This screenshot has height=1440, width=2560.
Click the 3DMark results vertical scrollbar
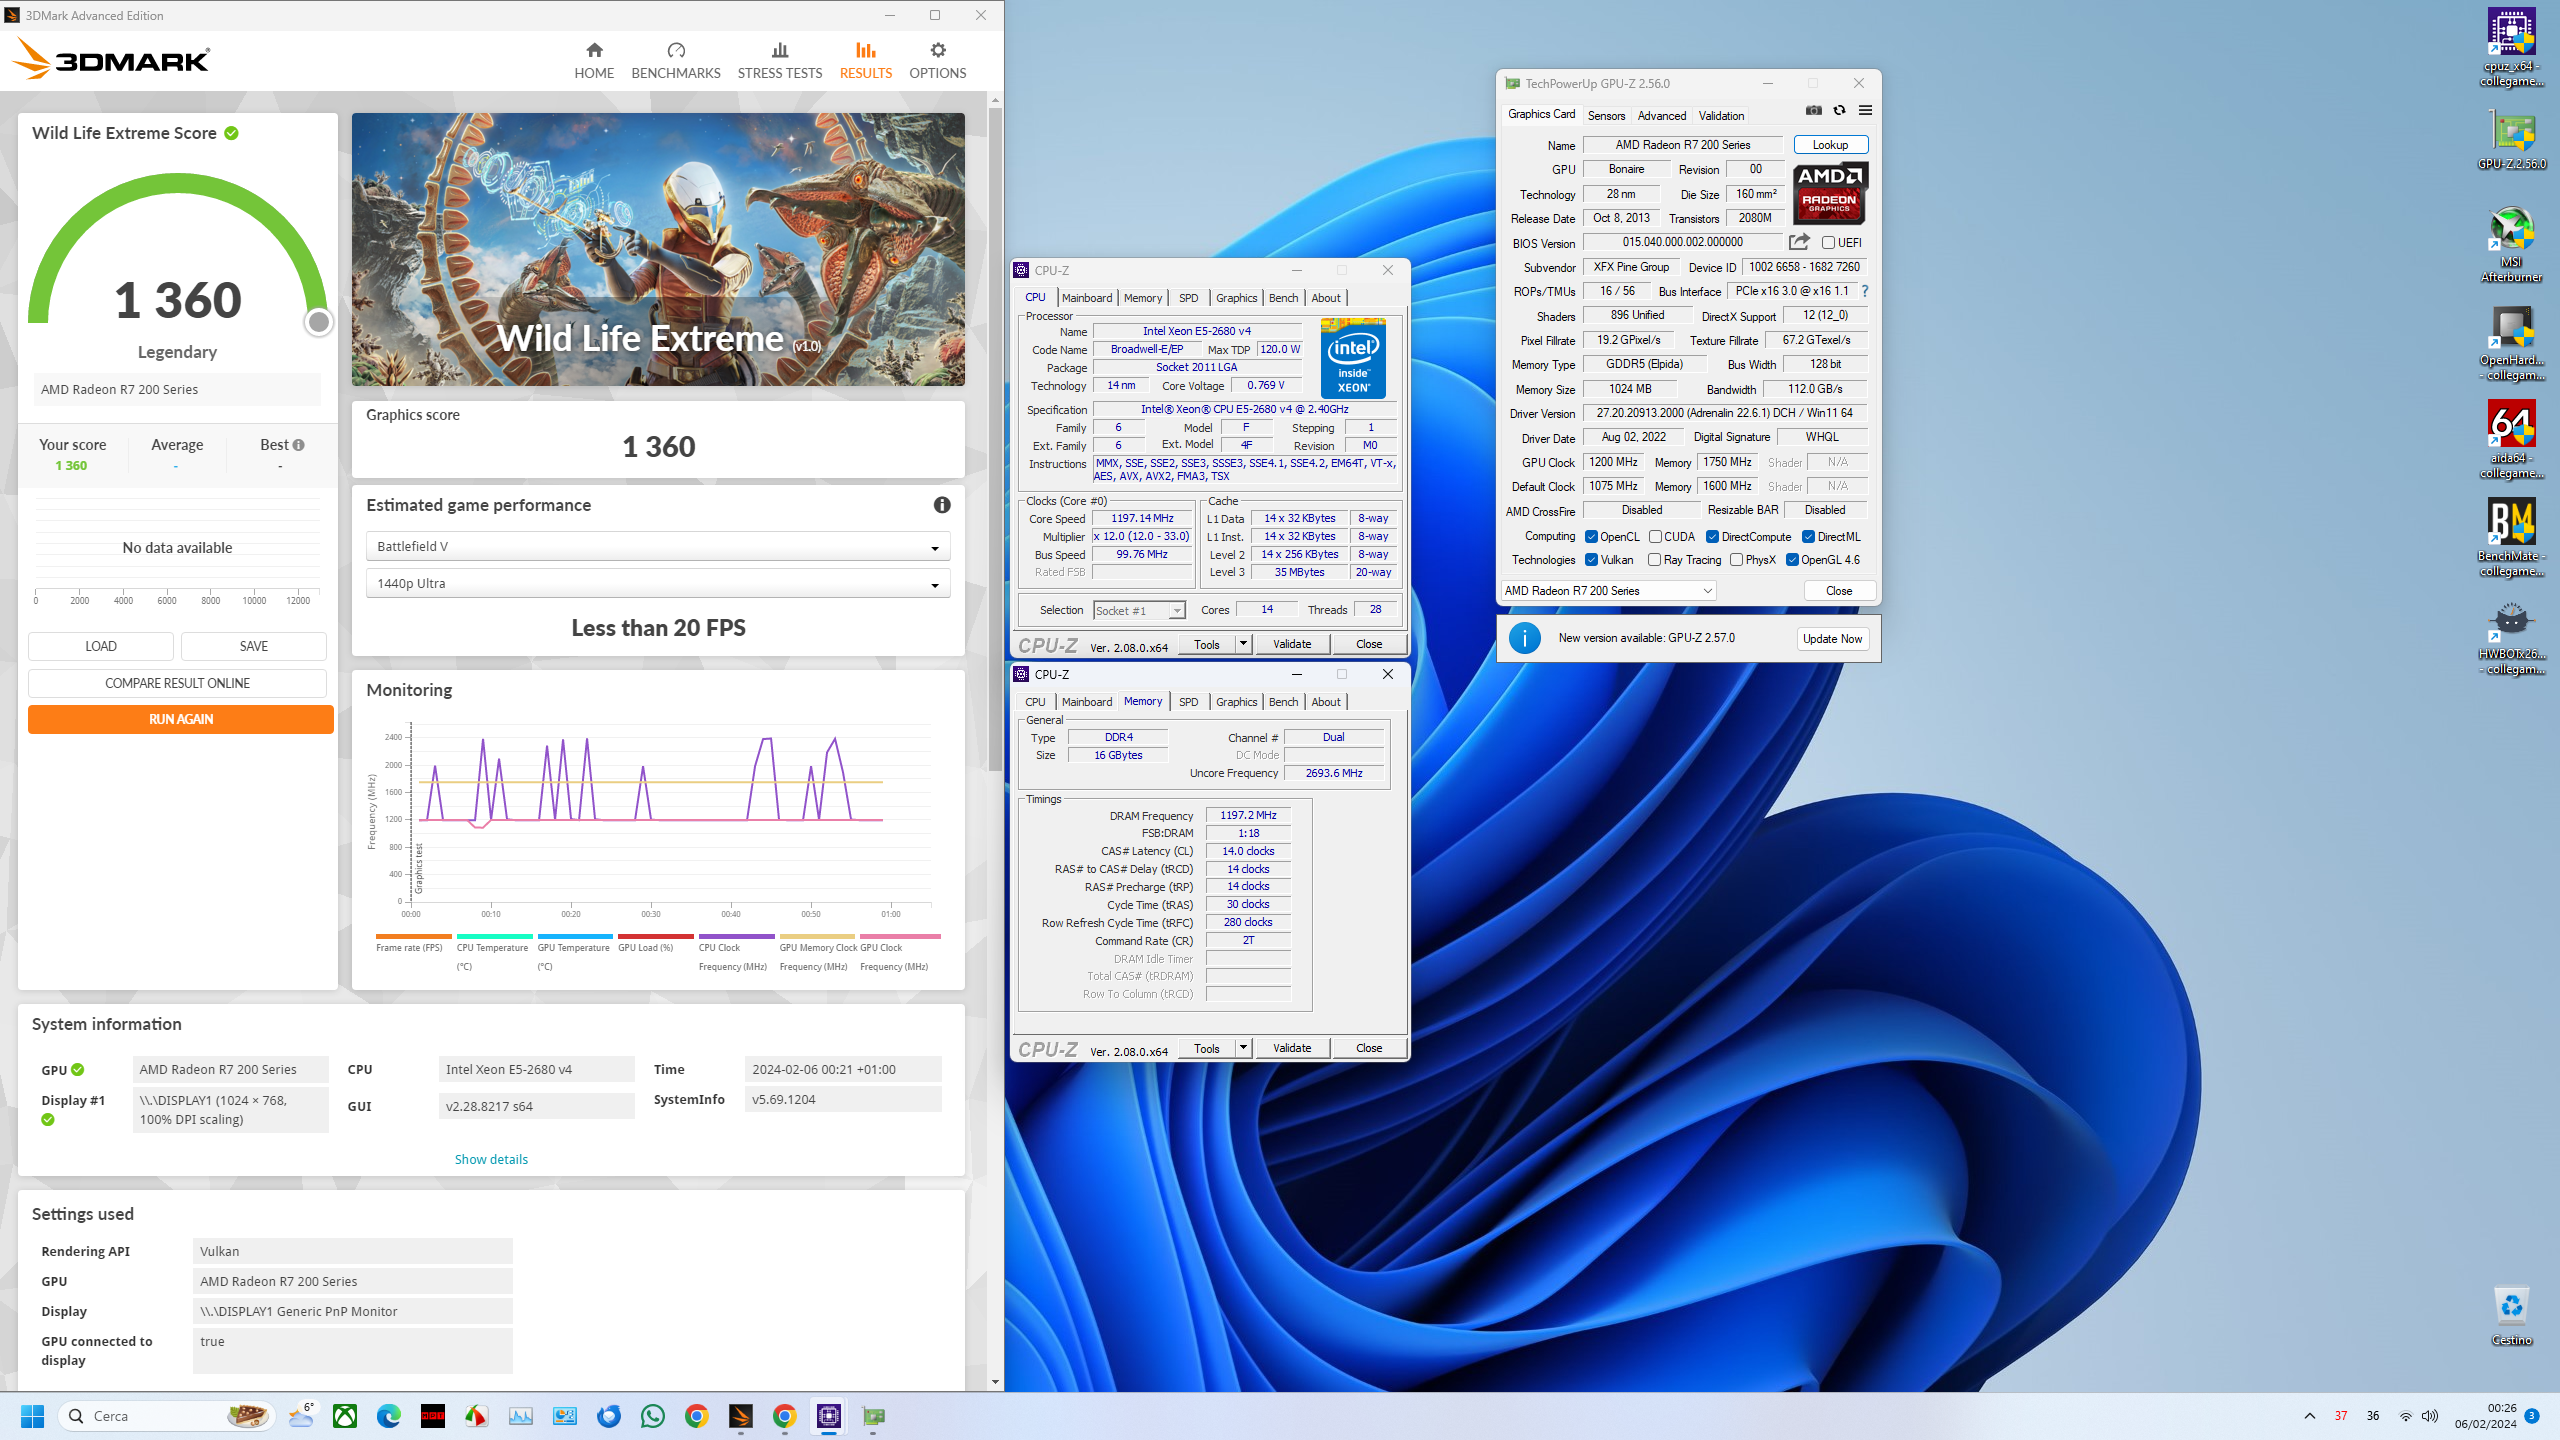tap(995, 440)
